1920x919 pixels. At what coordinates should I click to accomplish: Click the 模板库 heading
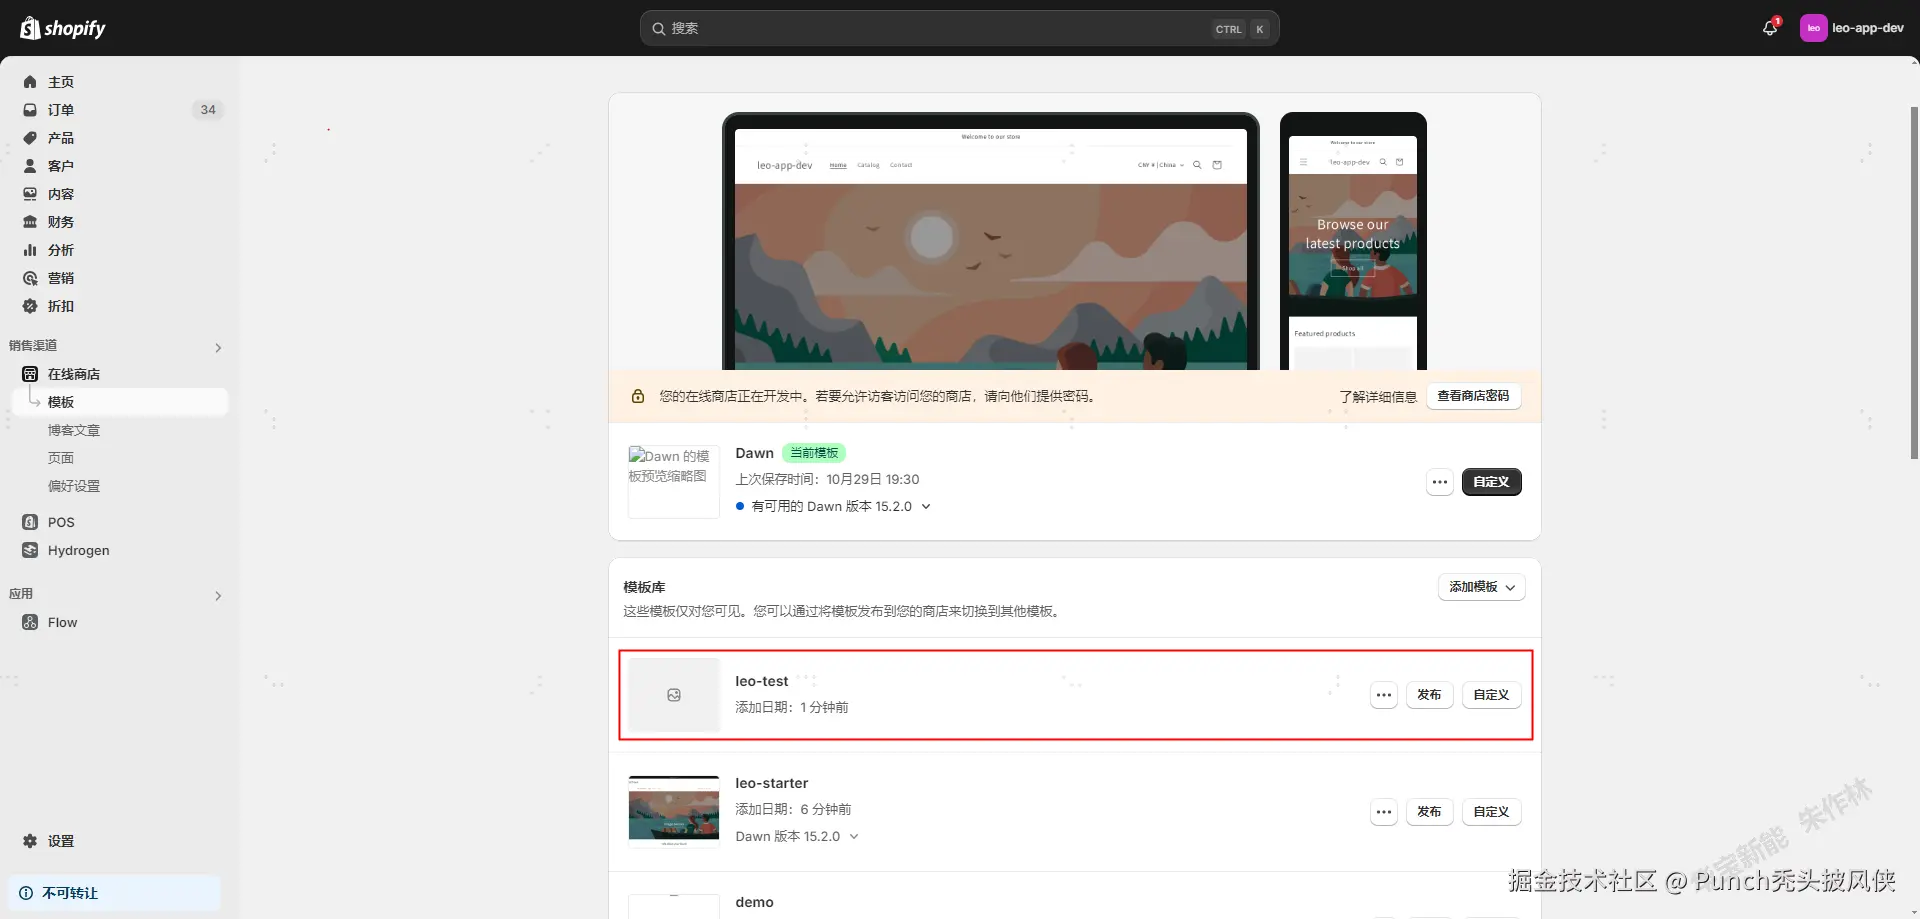[x=644, y=587]
